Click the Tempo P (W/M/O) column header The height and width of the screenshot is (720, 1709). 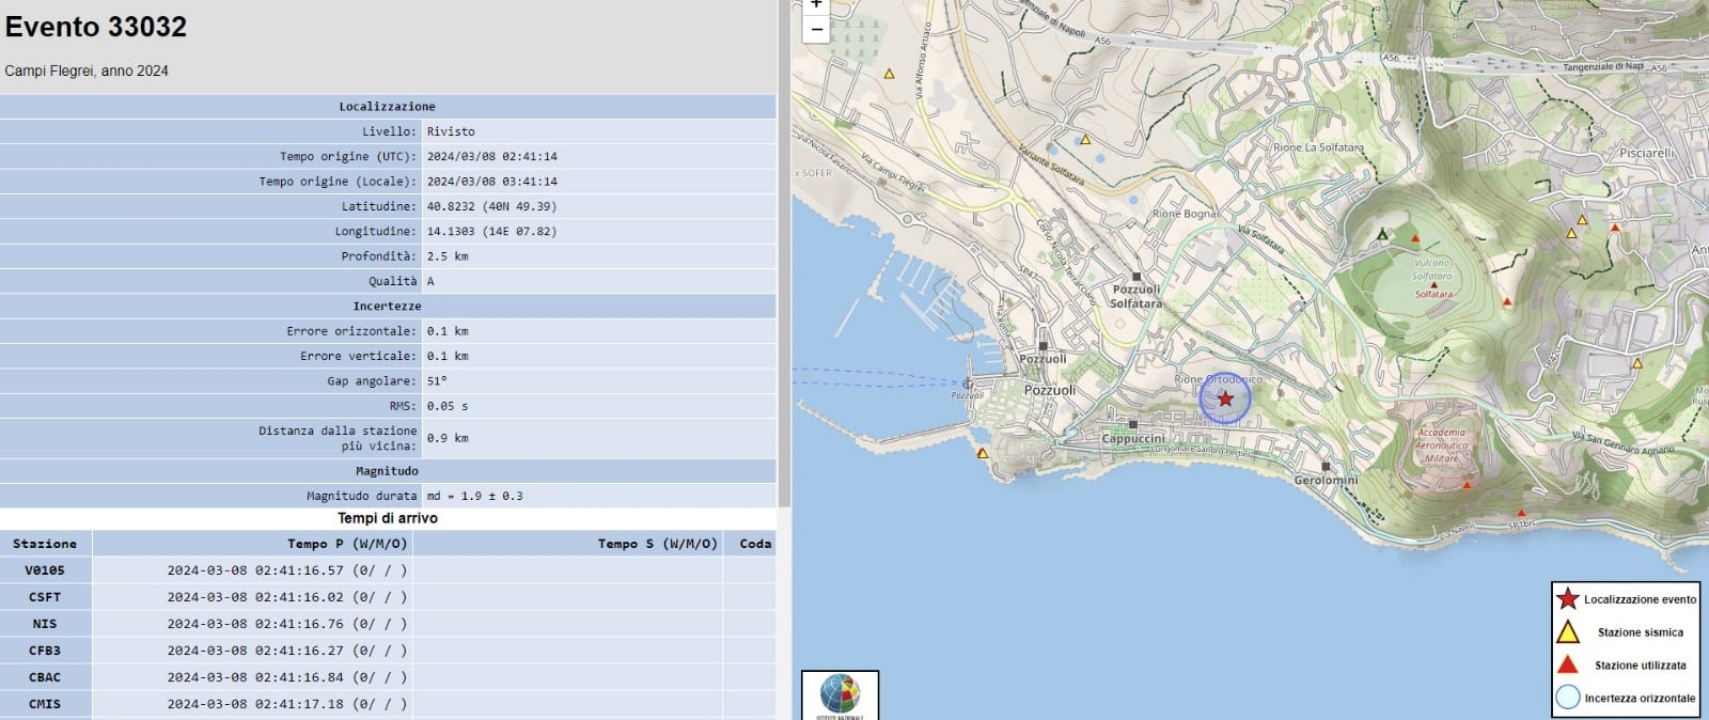252,544
